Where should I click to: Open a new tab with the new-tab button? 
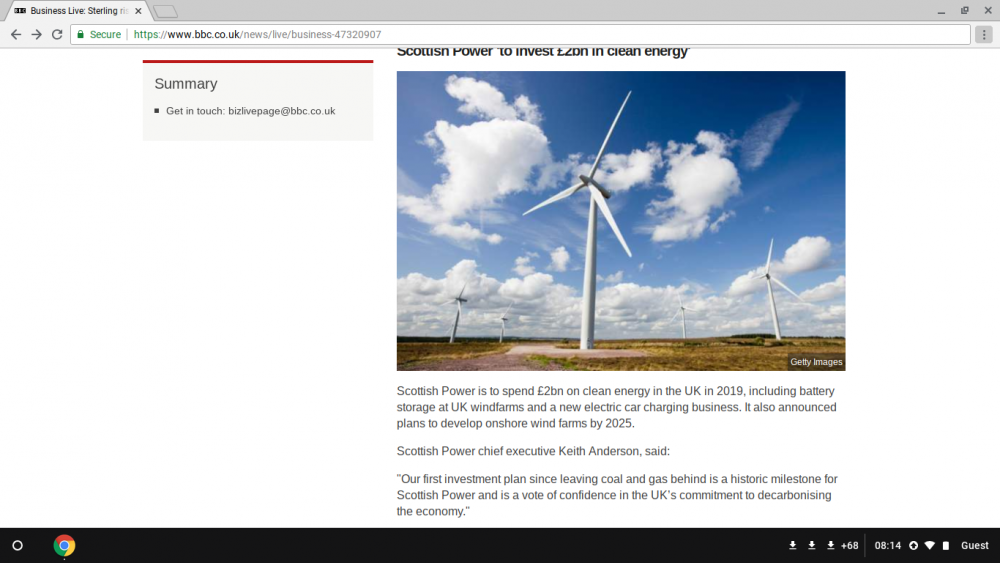click(x=165, y=11)
